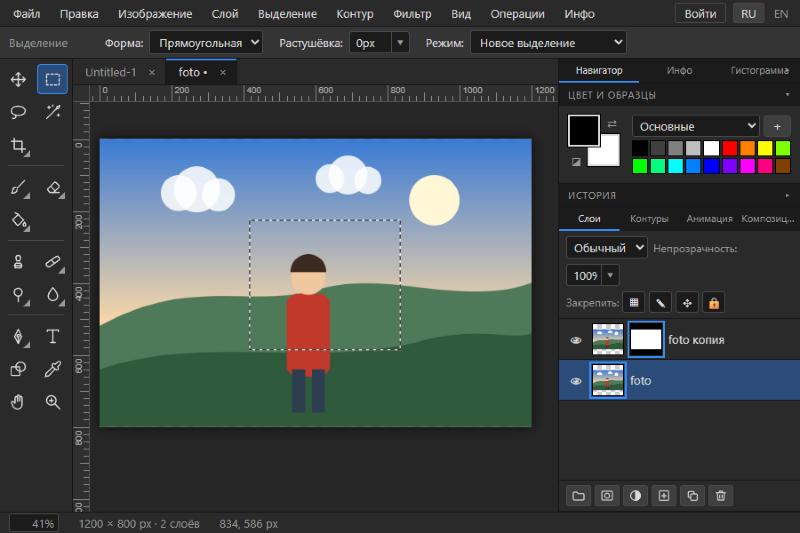Select the Crop tool
Screen dimensions: 800x533
[x=18, y=146]
